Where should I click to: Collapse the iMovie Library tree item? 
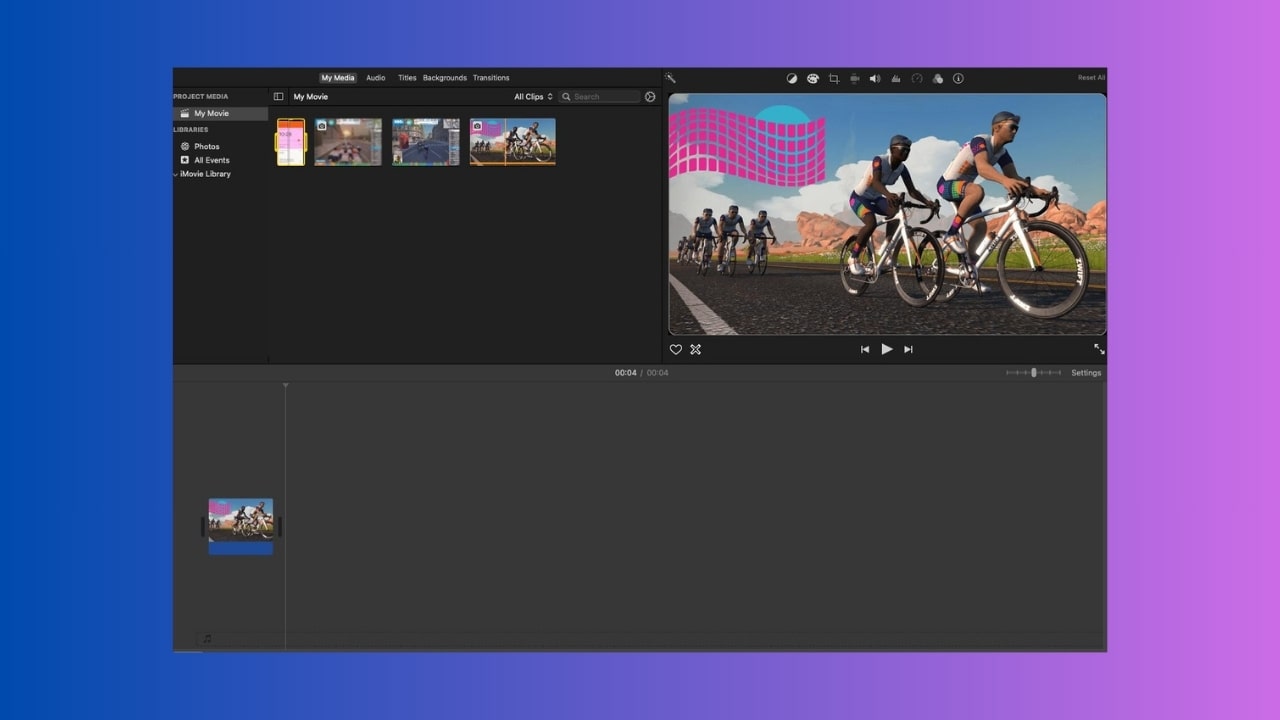coord(176,174)
